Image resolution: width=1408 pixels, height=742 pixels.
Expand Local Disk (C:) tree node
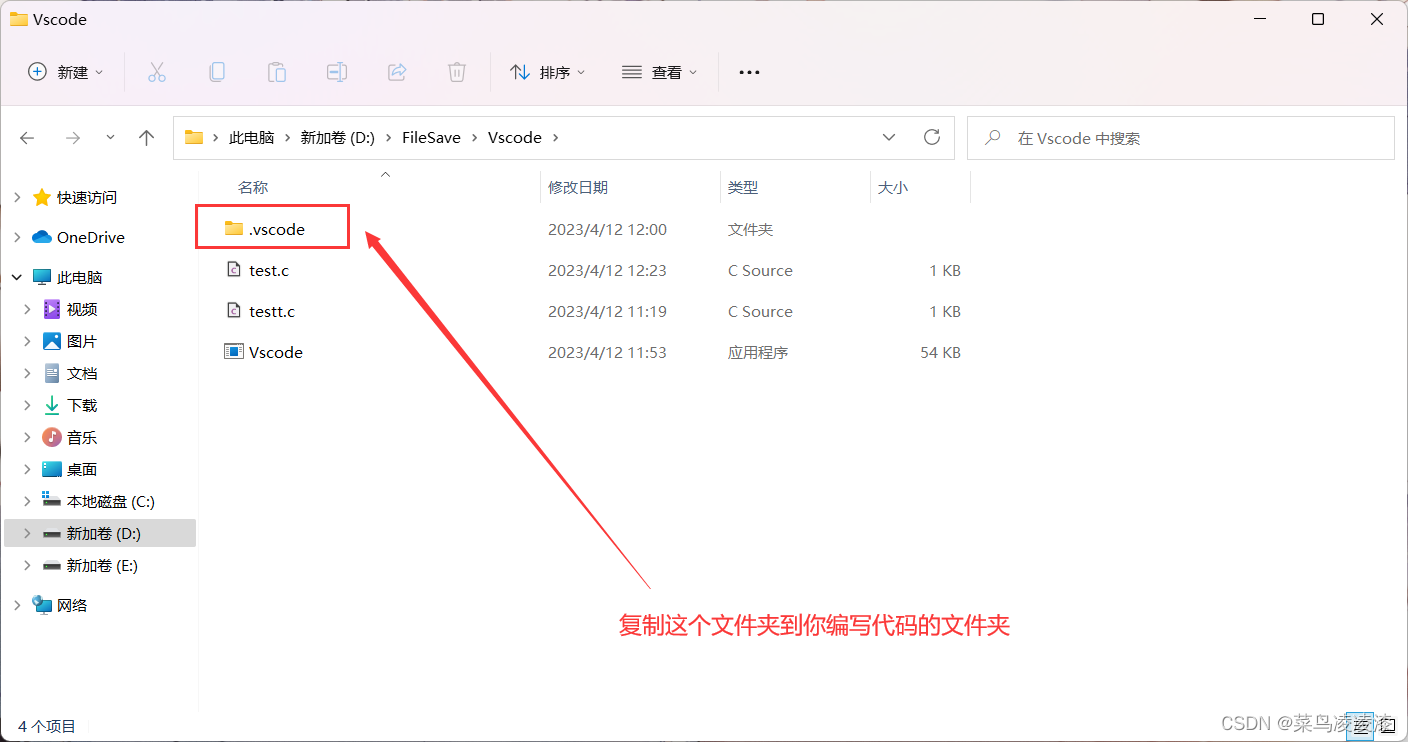tap(27, 501)
